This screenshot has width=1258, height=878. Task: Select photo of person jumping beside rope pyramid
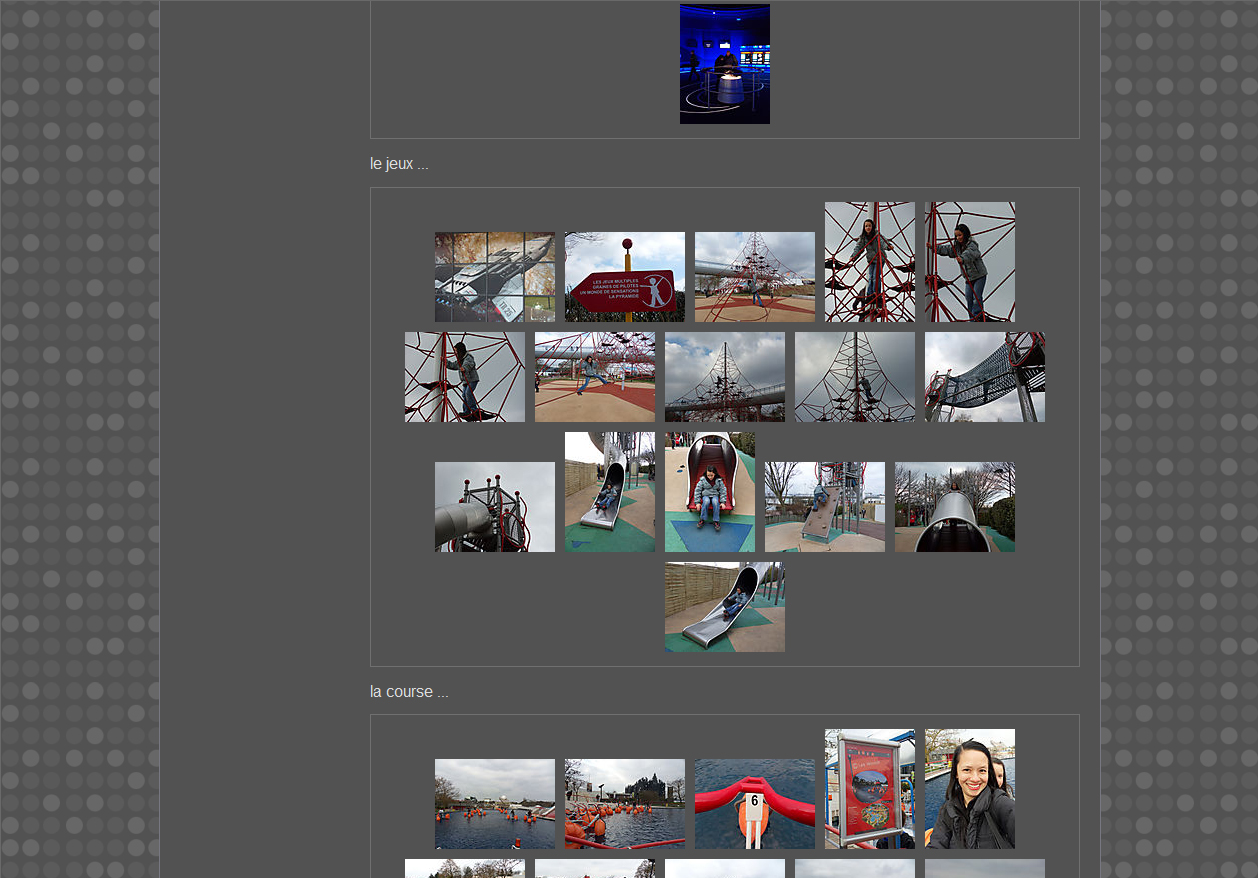tap(594, 377)
